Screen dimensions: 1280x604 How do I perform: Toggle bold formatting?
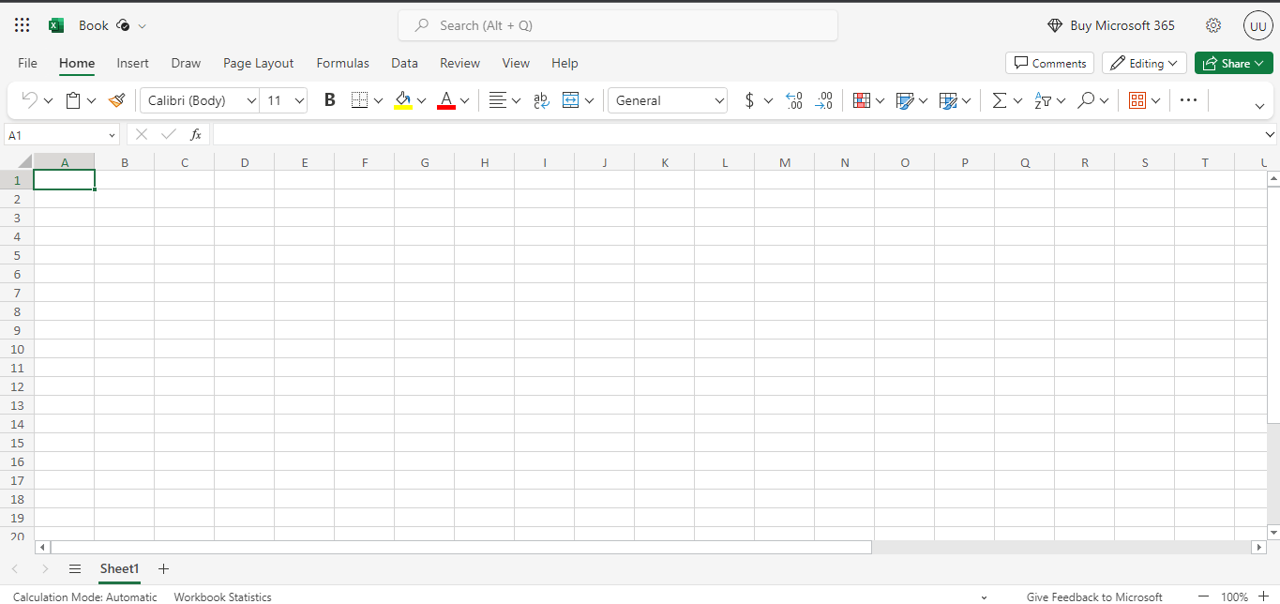pyautogui.click(x=329, y=100)
